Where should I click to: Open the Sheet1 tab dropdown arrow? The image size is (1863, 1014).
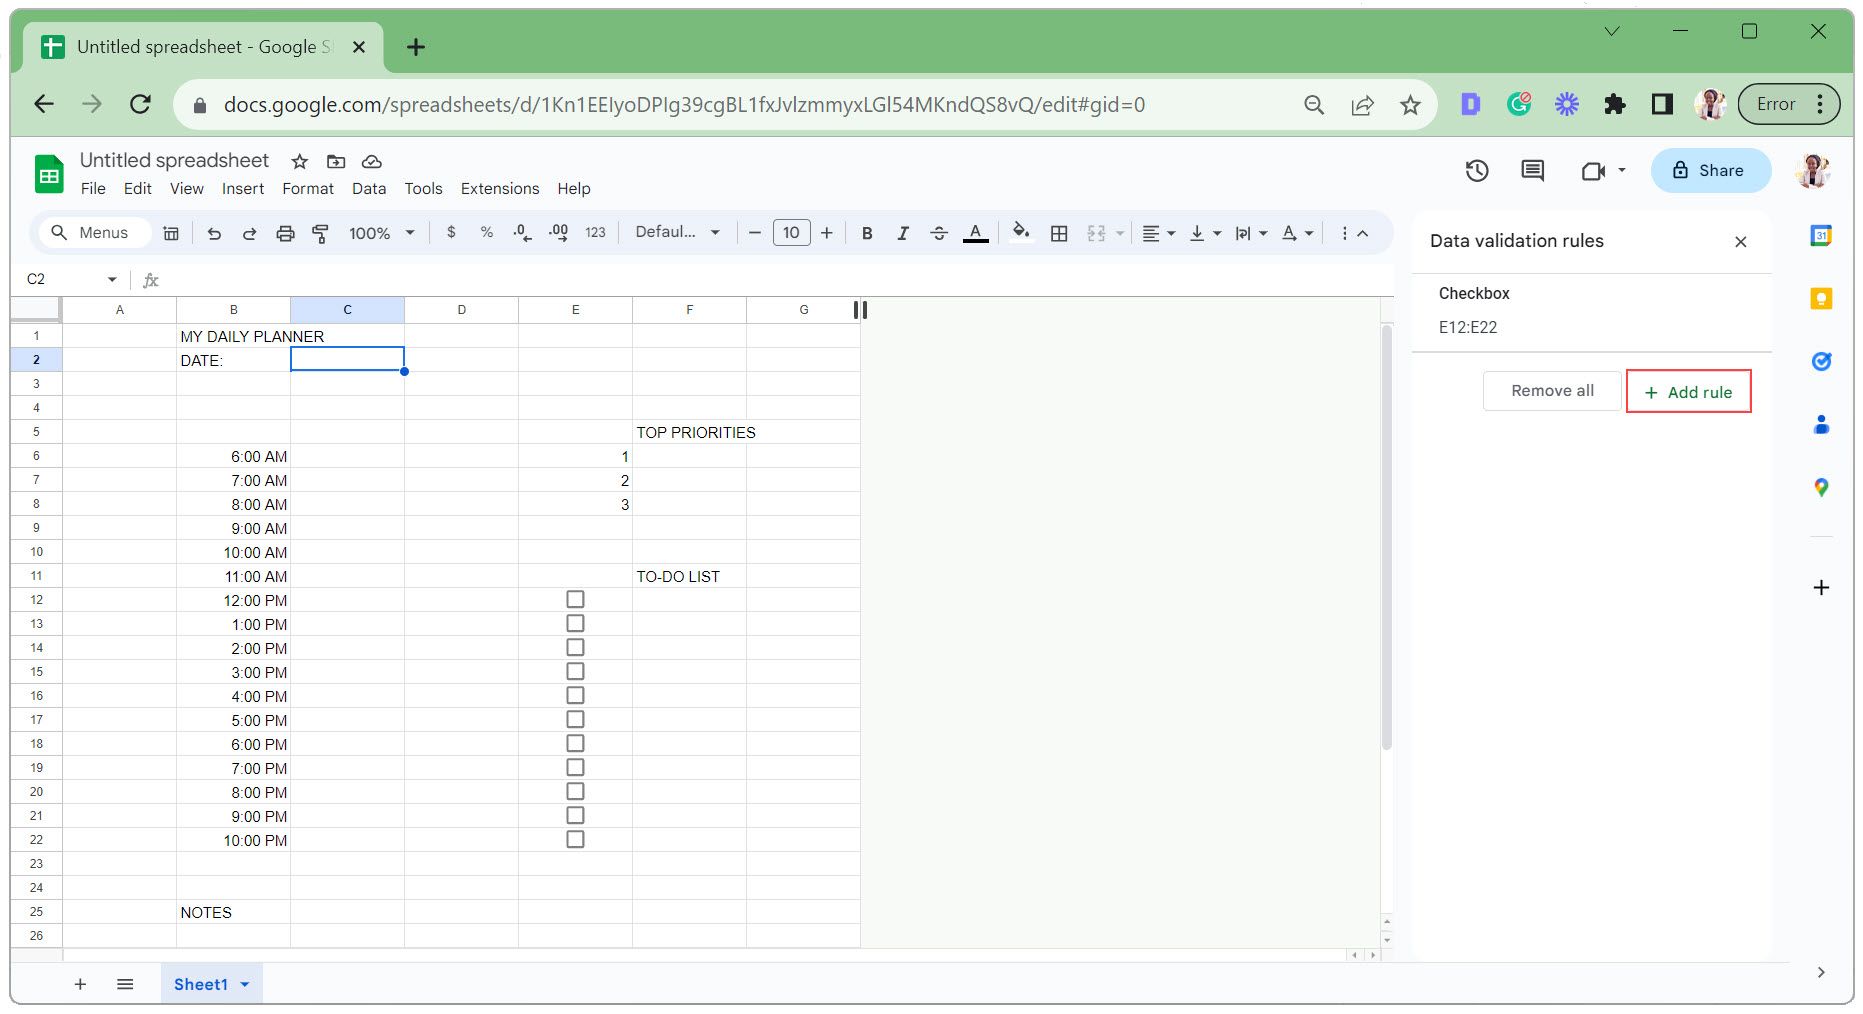click(245, 984)
